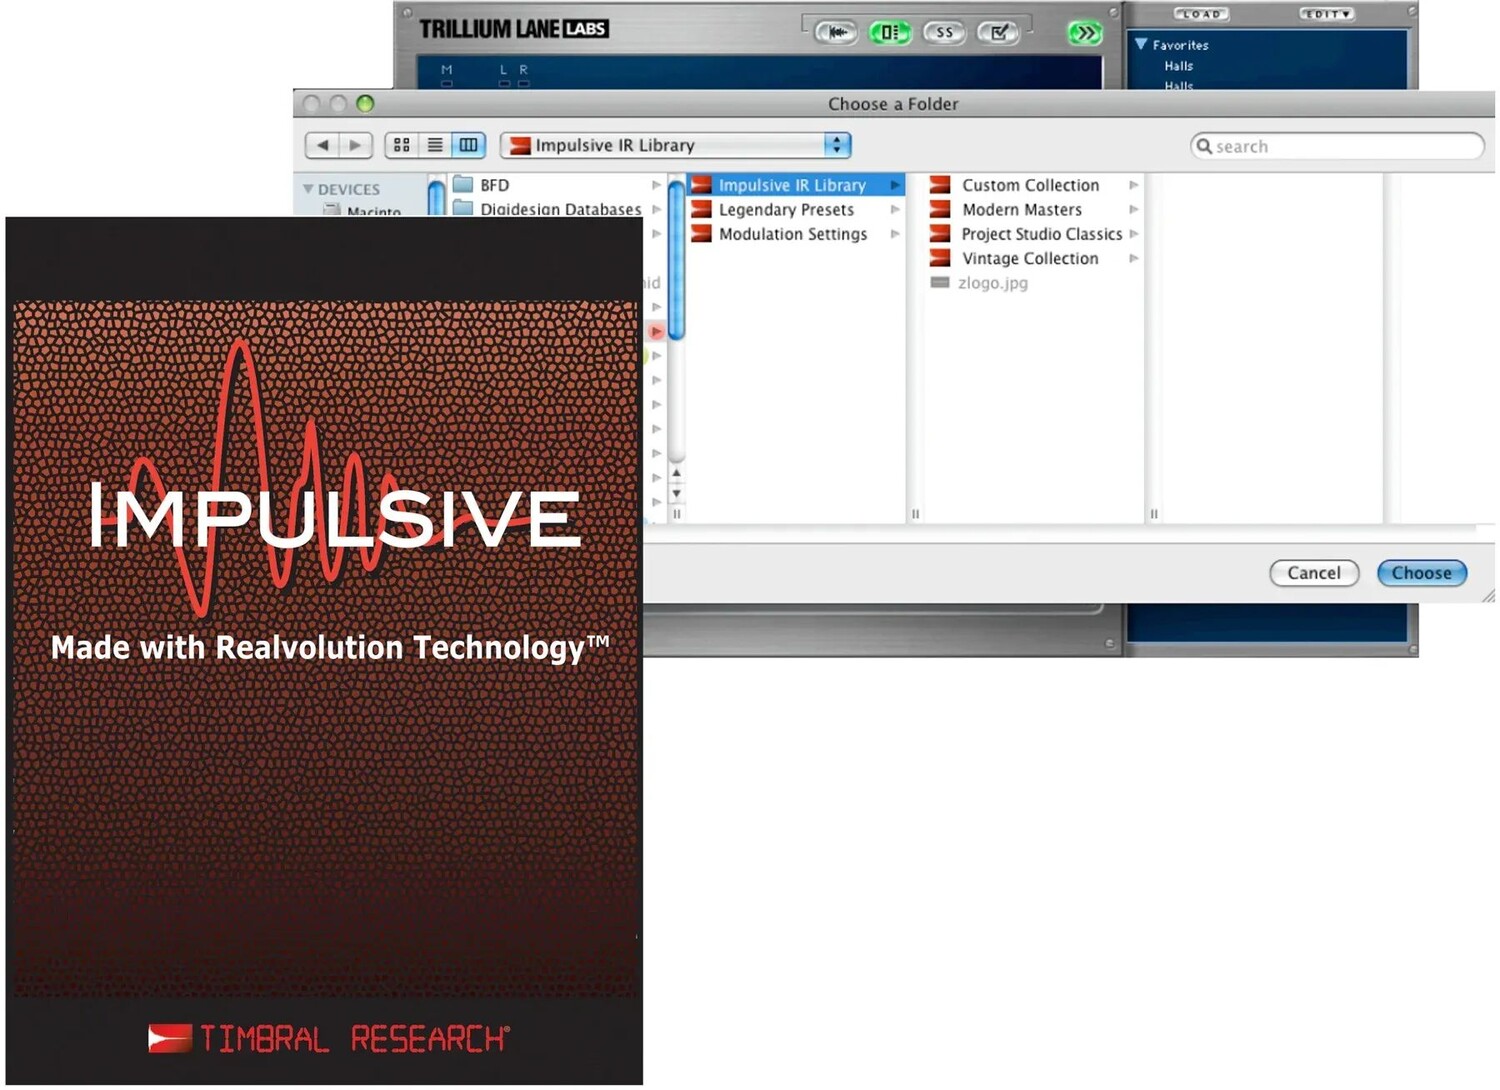Click the search field in folder dialog
The height and width of the screenshot is (1090, 1500).
(x=1337, y=146)
